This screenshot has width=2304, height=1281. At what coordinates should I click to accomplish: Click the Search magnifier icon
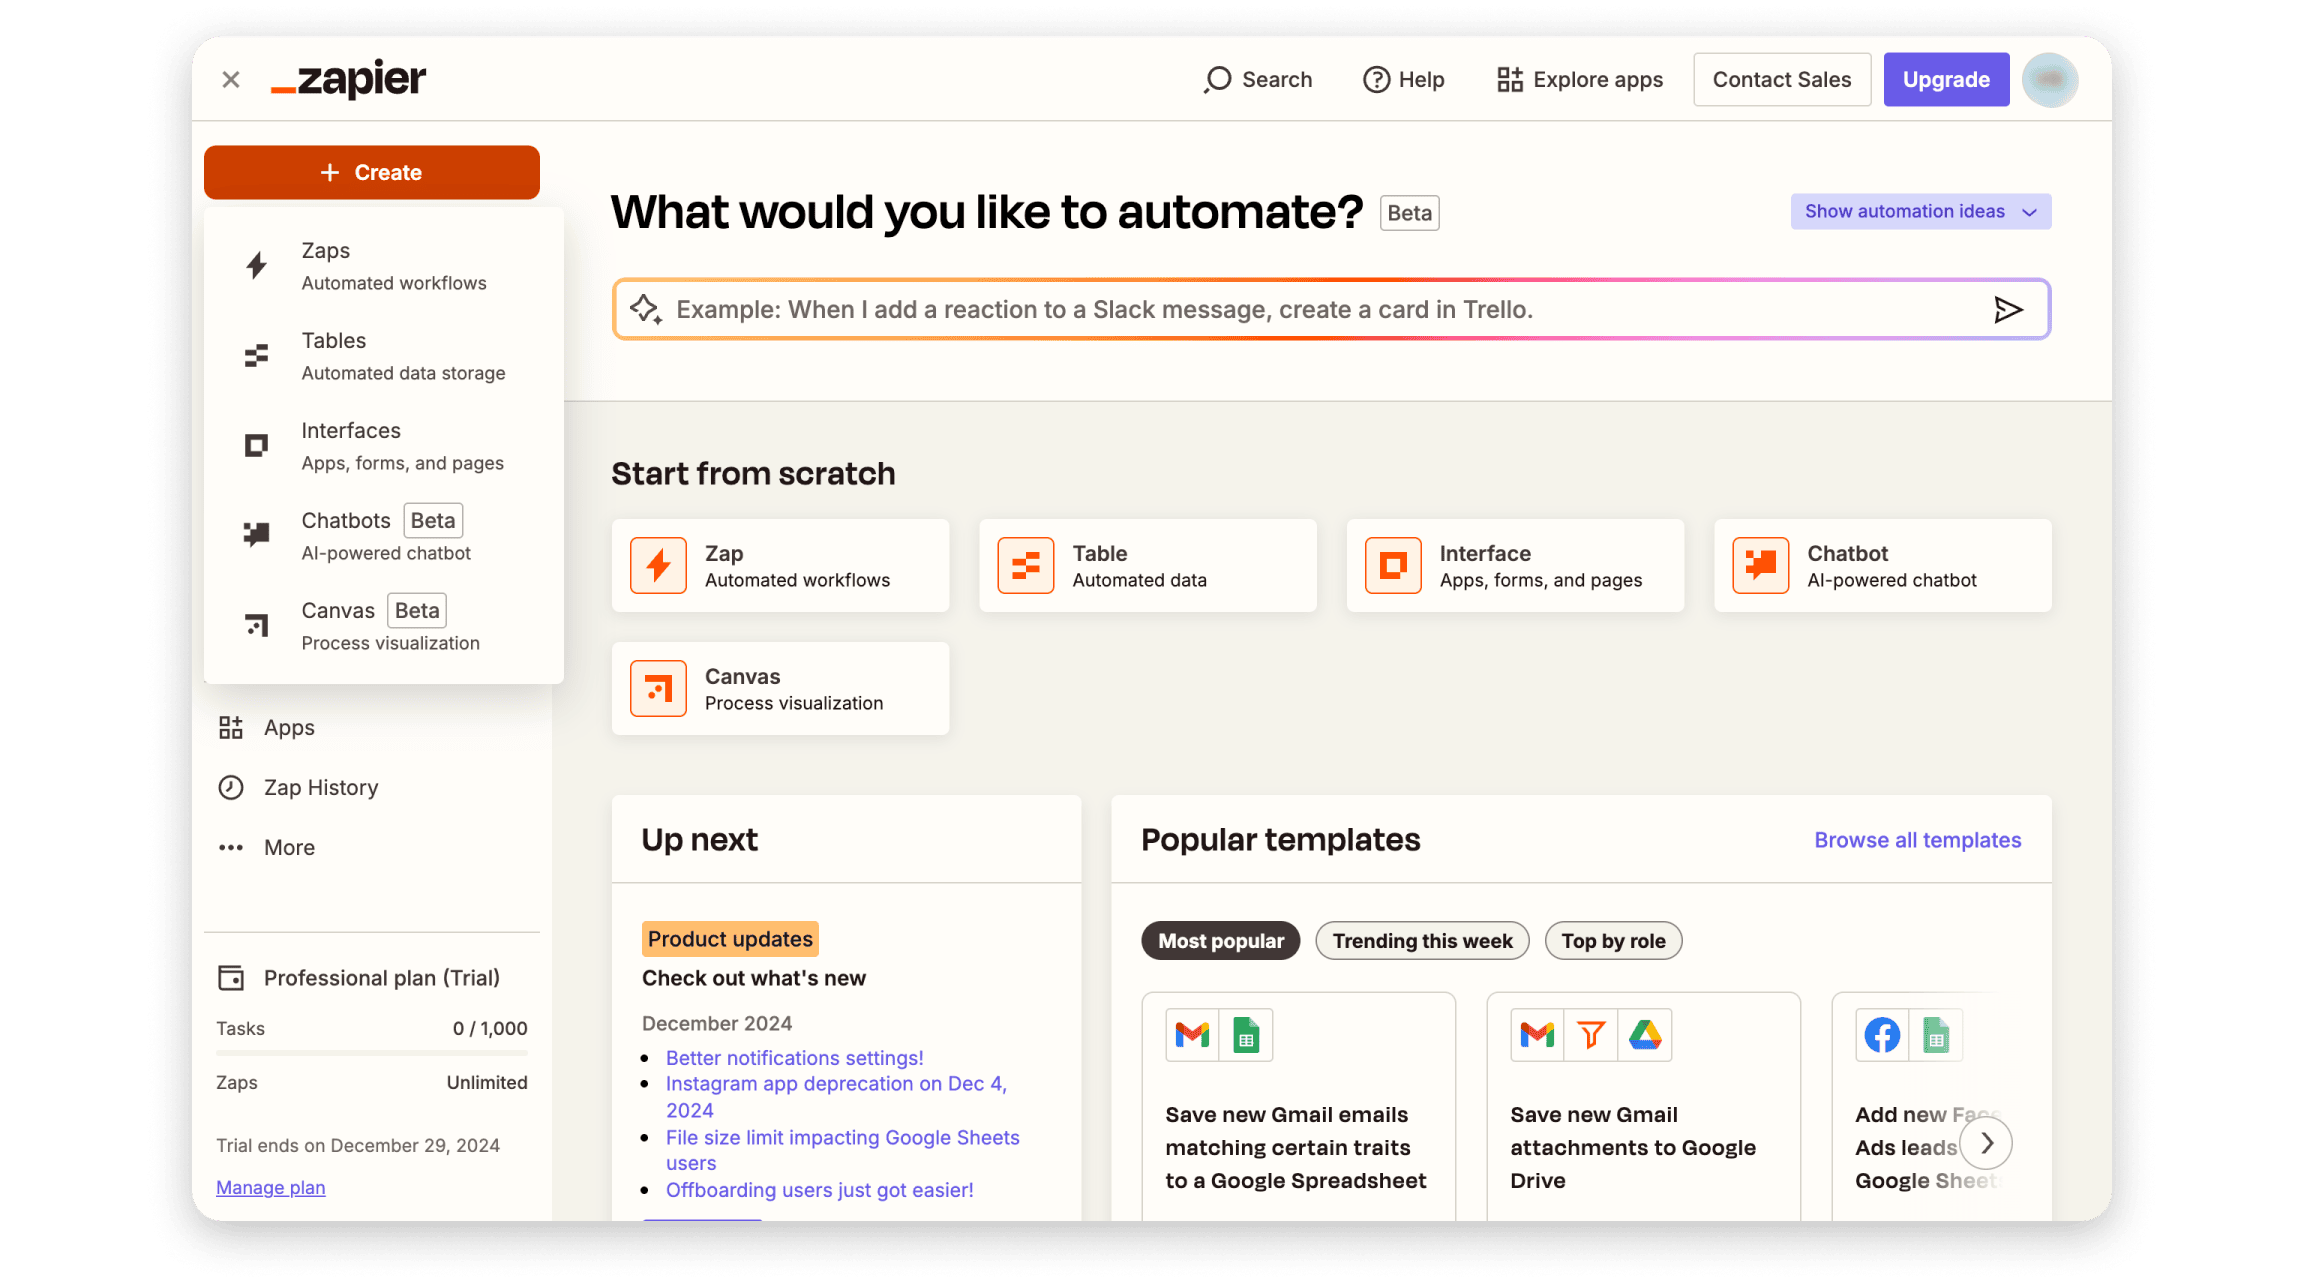[1217, 79]
